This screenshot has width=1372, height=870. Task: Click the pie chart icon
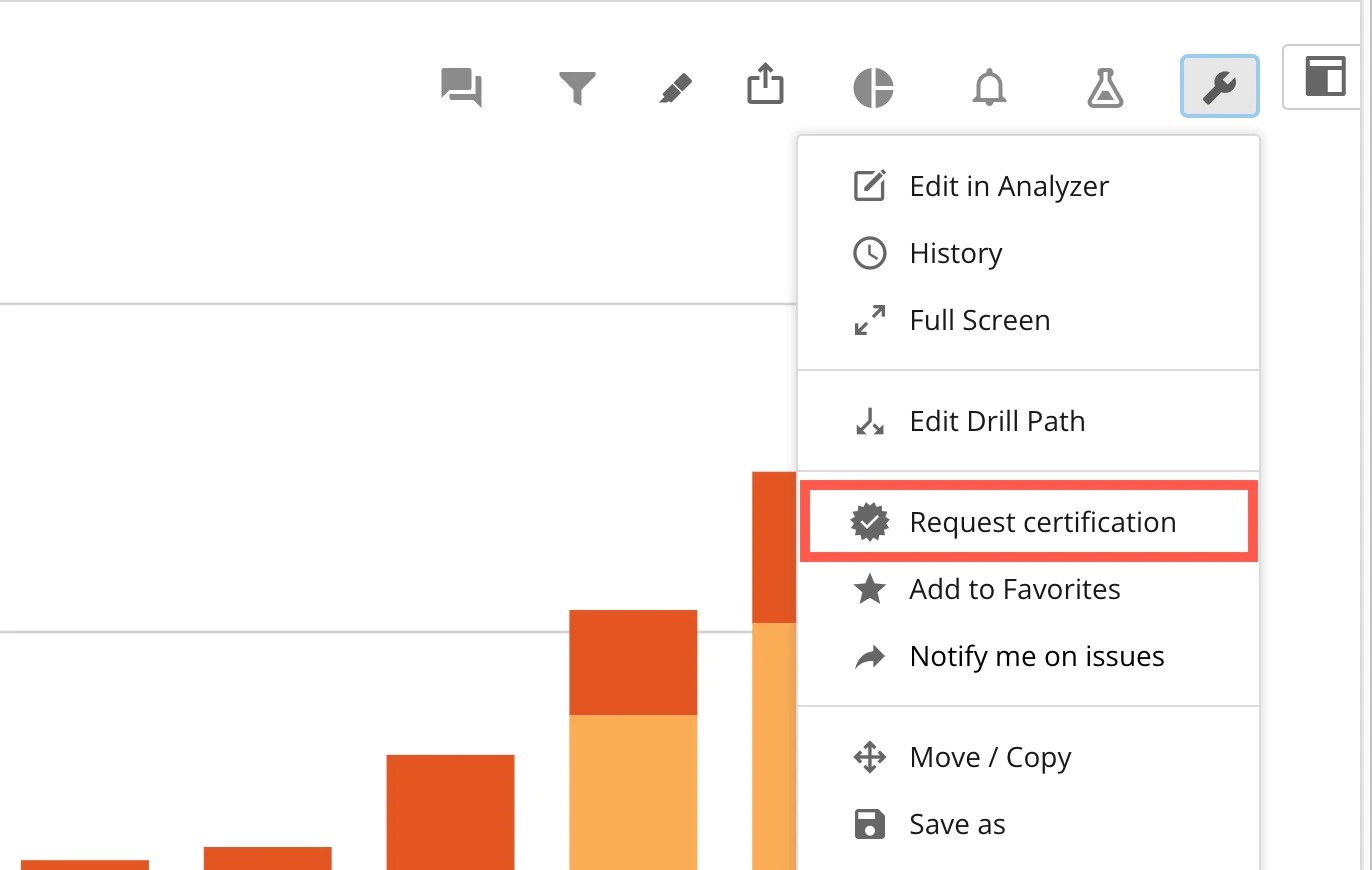coord(873,88)
